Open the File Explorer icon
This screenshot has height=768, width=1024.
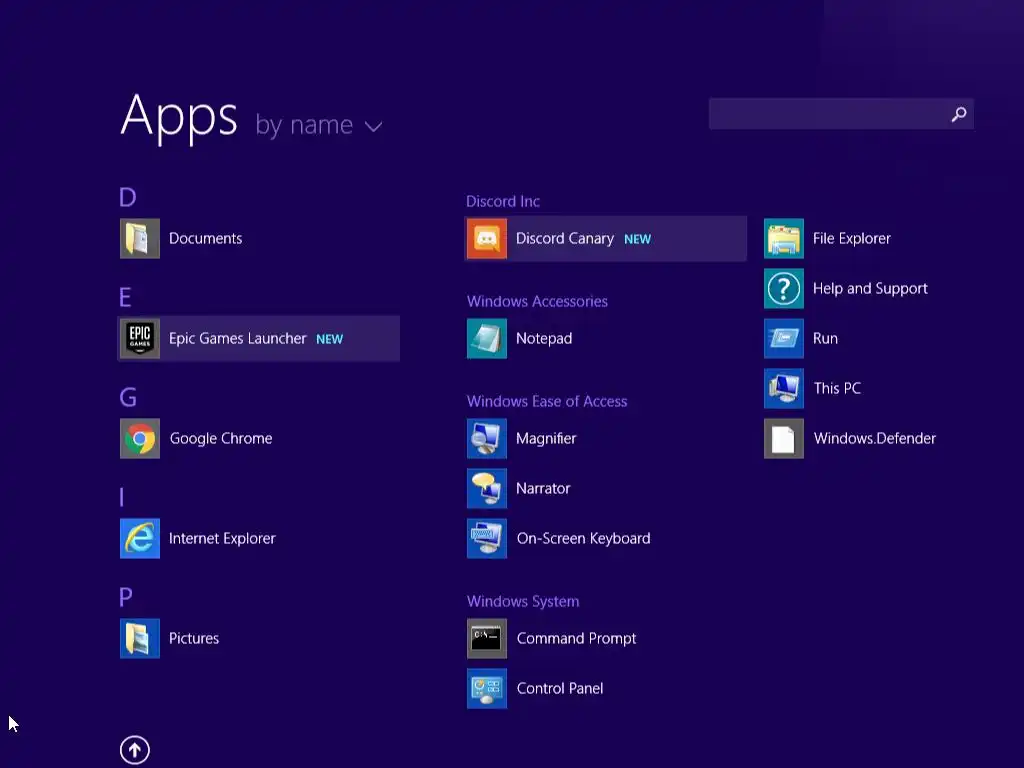(784, 238)
